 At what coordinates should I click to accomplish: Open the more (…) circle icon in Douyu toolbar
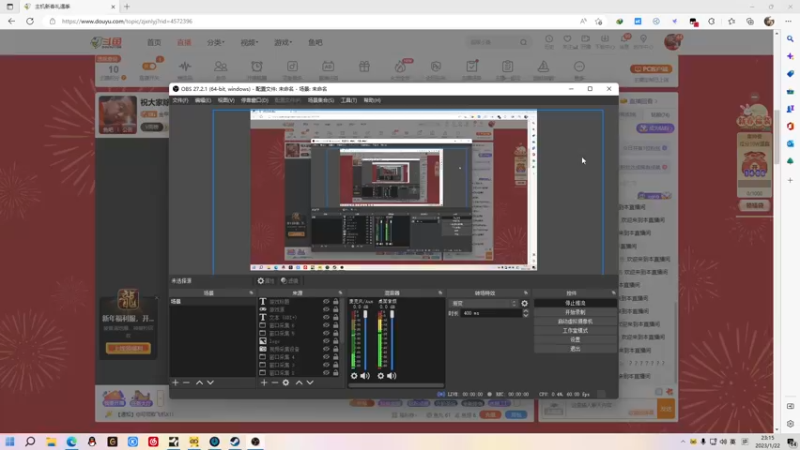click(x=579, y=66)
